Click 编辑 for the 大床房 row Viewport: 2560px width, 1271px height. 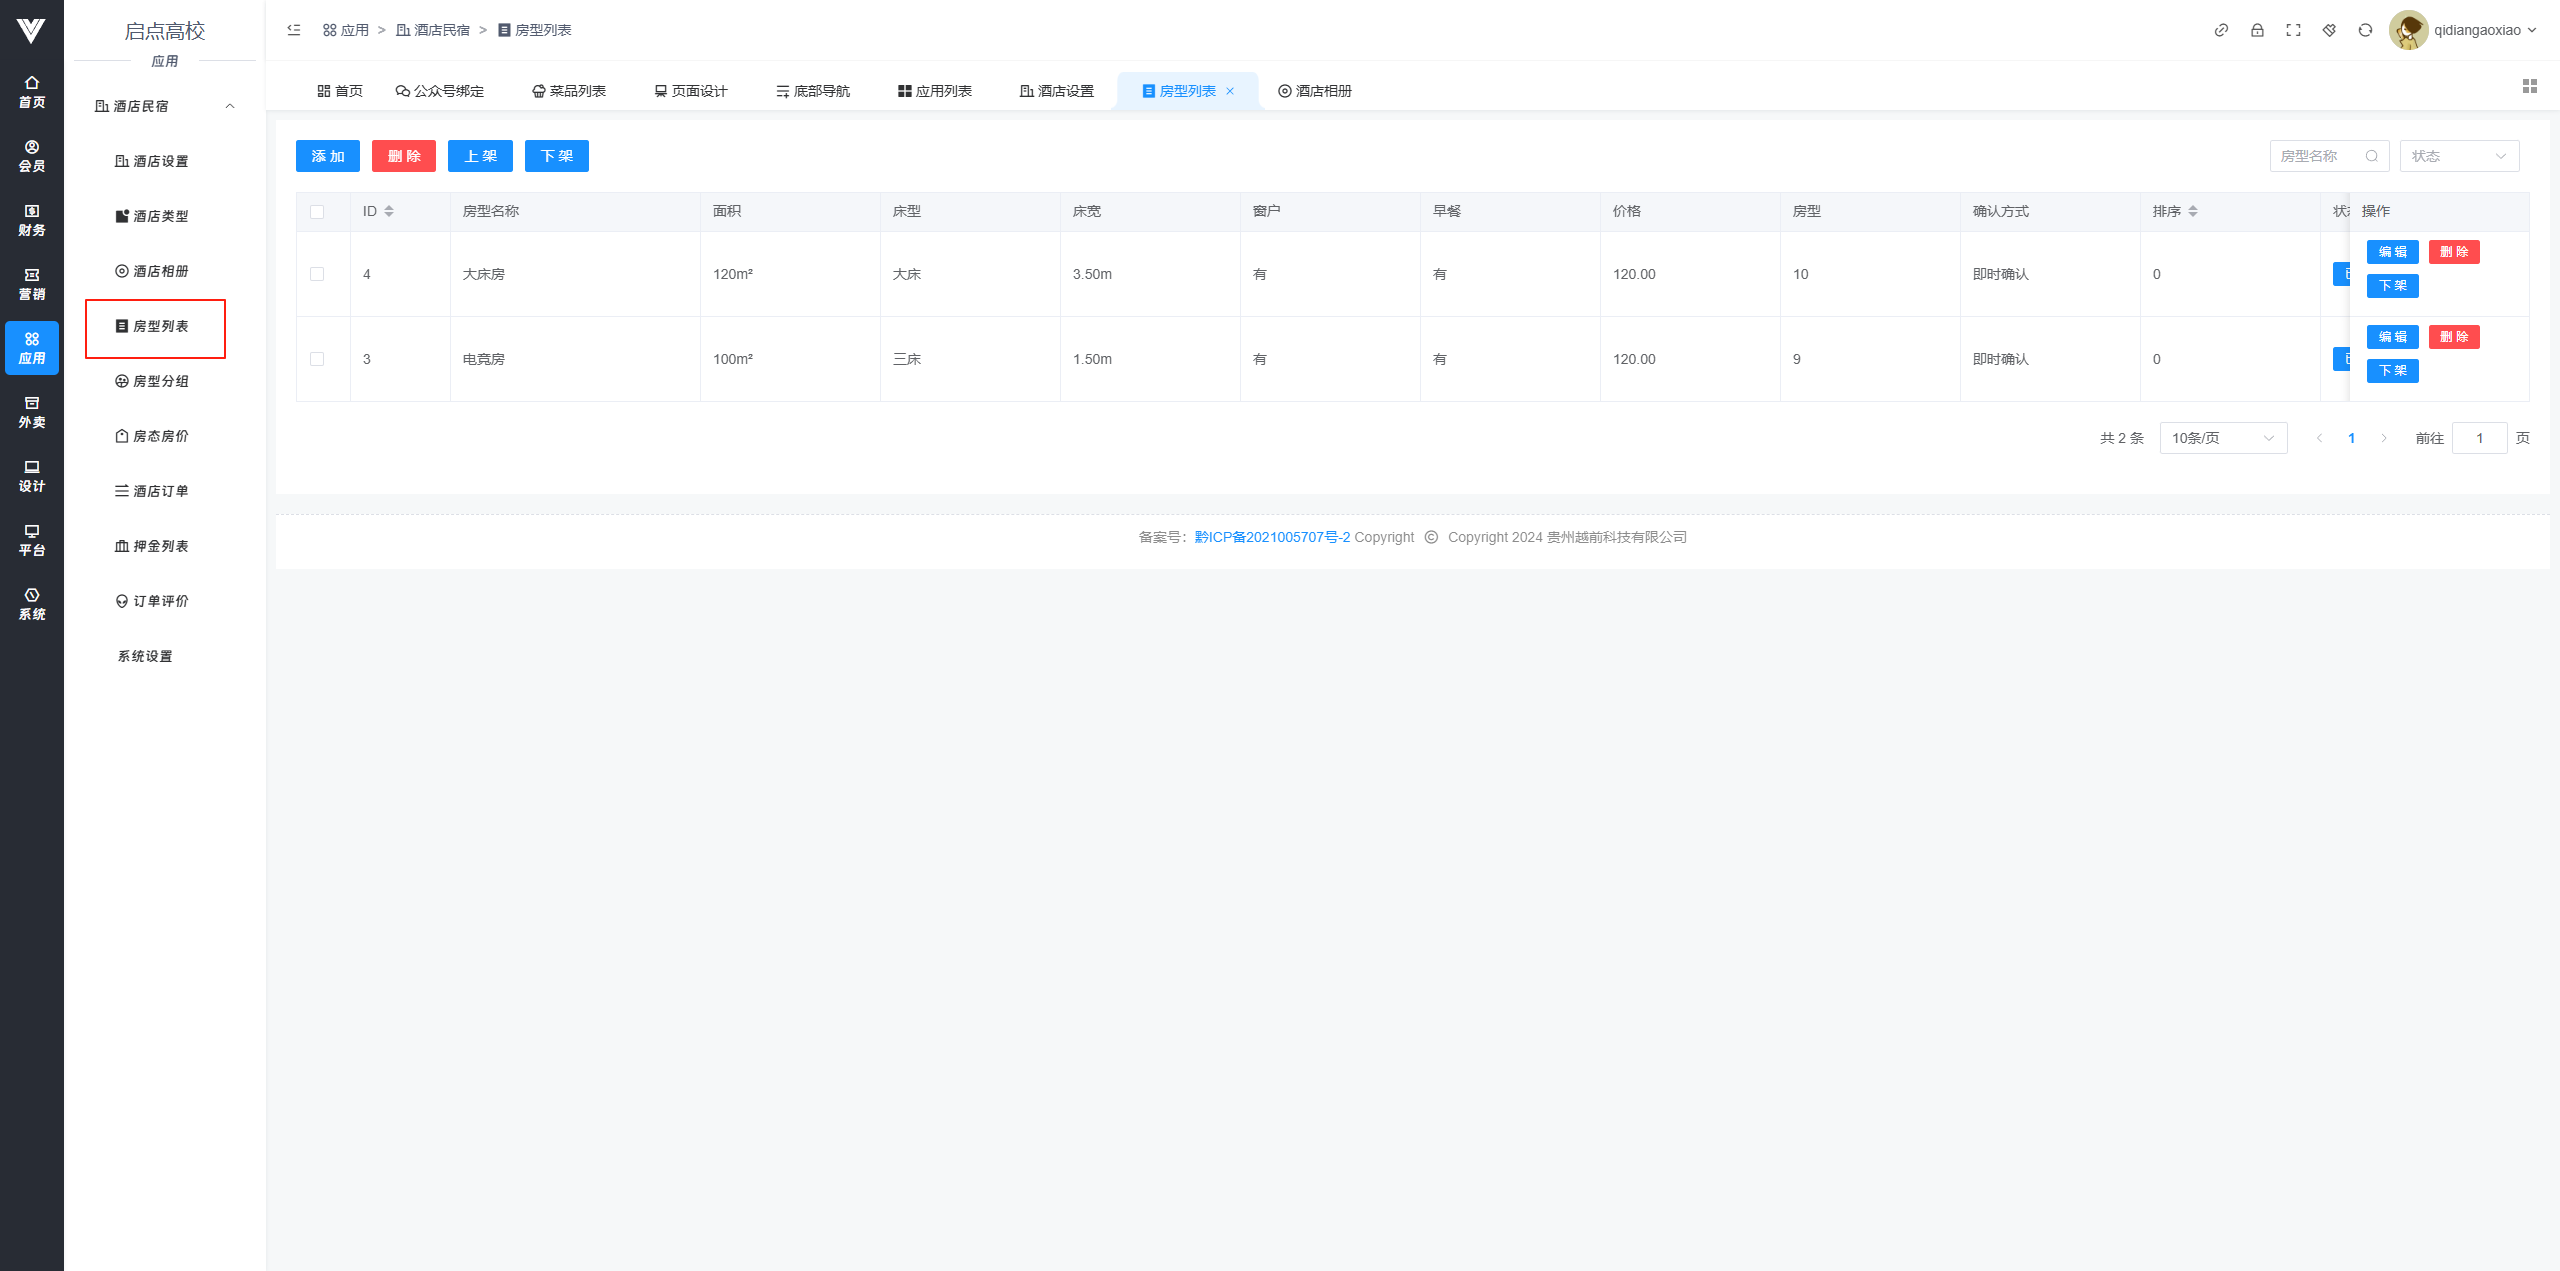(x=2392, y=252)
